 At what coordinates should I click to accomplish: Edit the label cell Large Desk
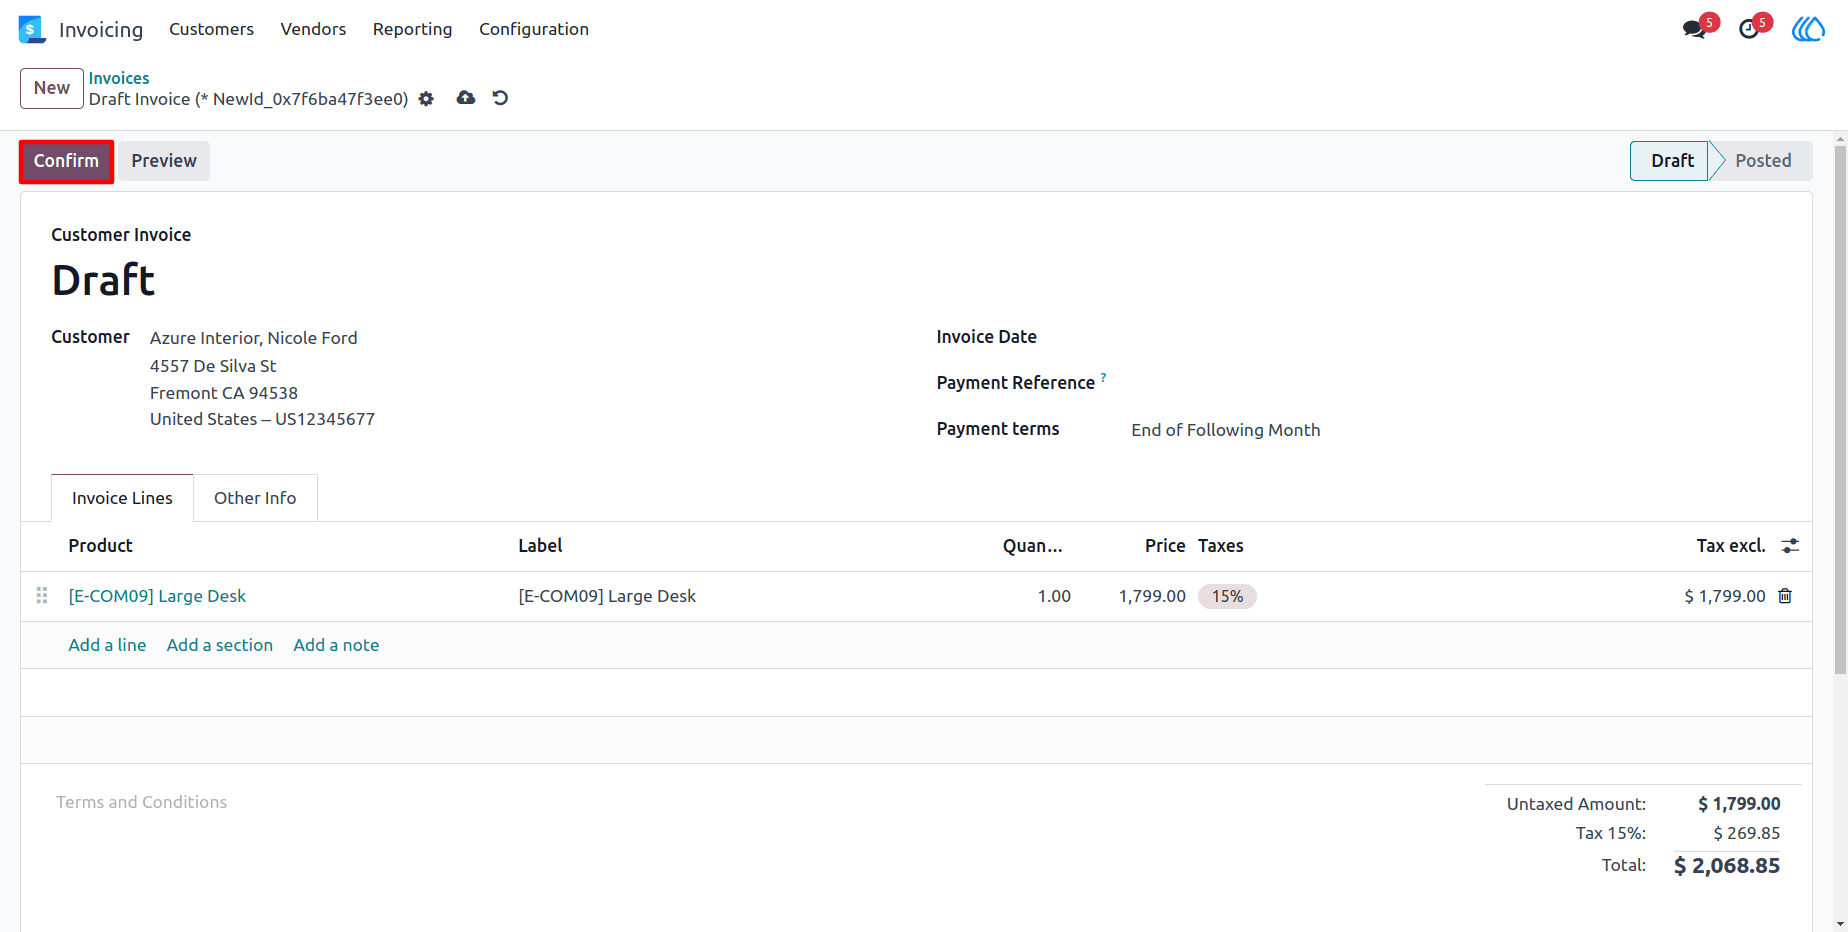[607, 596]
